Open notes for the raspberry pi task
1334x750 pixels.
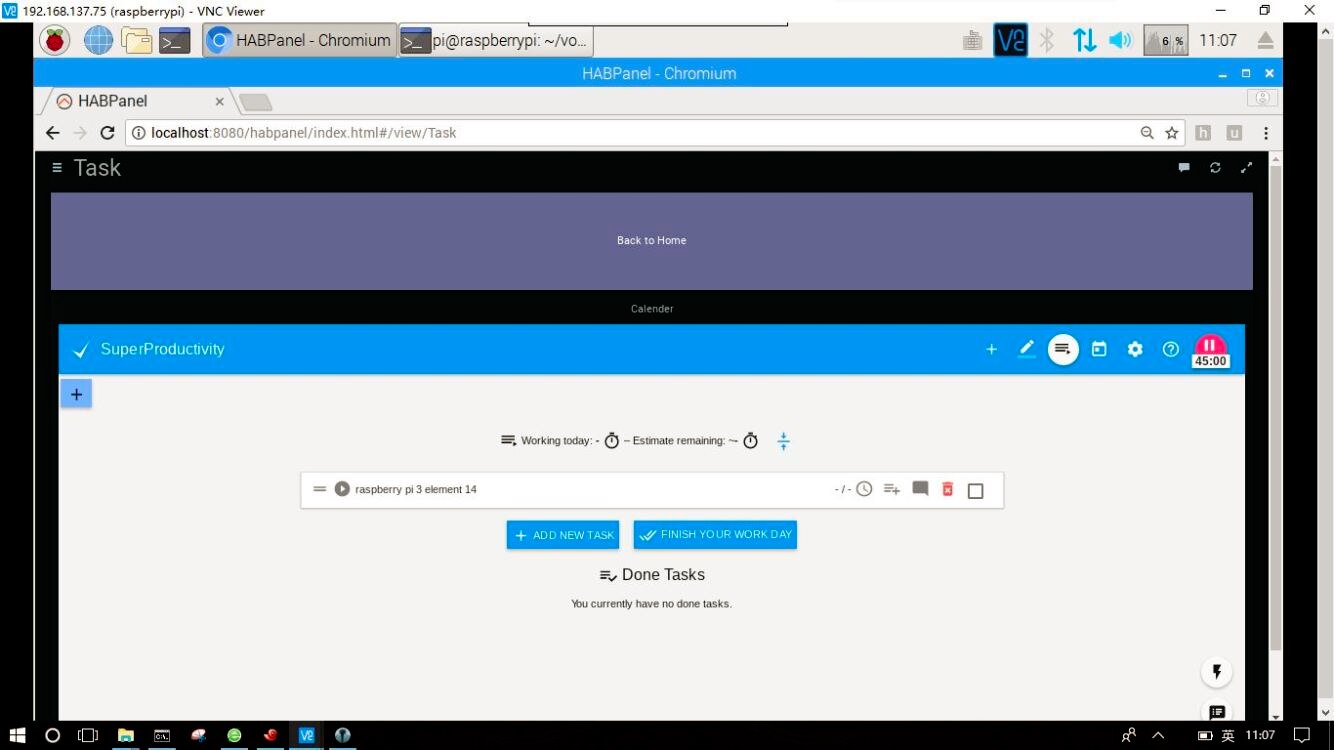(920, 489)
